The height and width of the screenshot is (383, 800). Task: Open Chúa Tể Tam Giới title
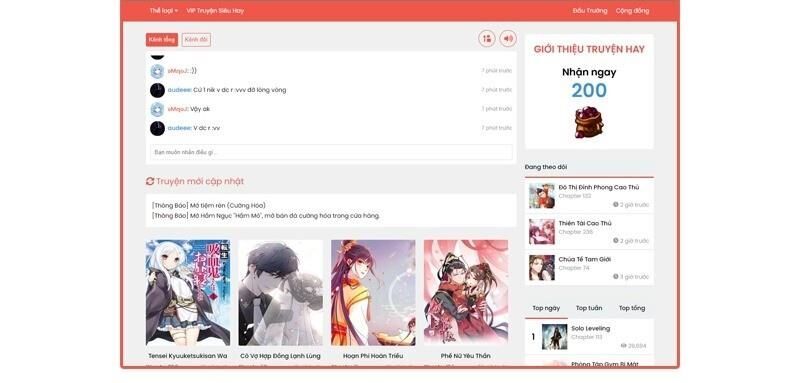(585, 259)
